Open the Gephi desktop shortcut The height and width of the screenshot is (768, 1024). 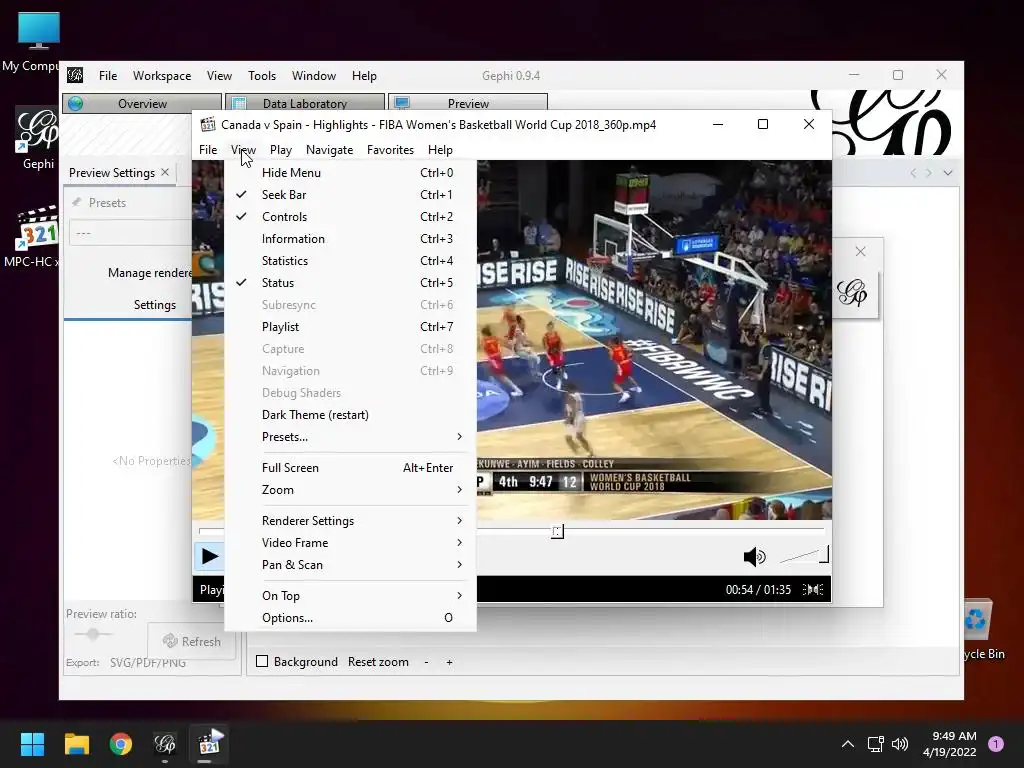(37, 138)
